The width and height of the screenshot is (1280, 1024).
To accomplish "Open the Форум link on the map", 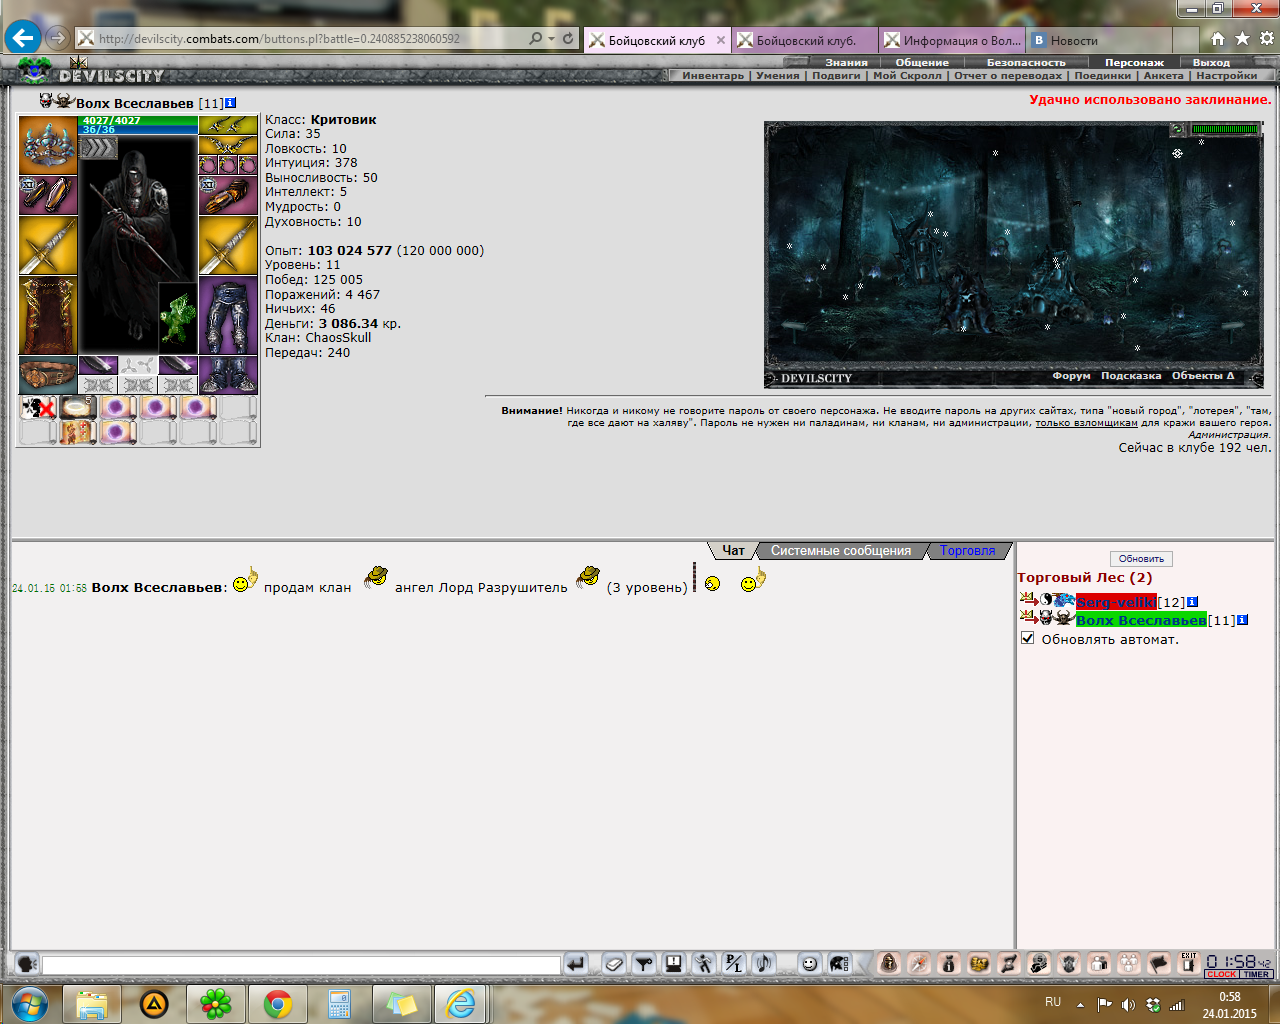I will (x=1071, y=376).
